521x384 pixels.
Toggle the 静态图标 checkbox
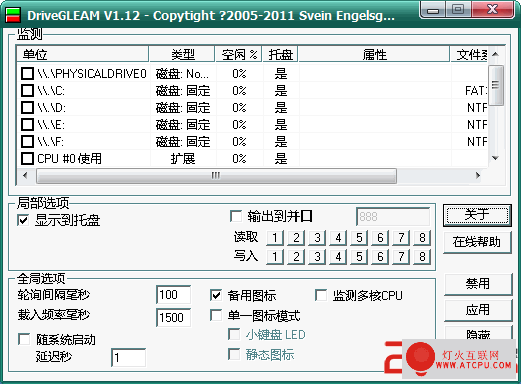tap(234, 354)
